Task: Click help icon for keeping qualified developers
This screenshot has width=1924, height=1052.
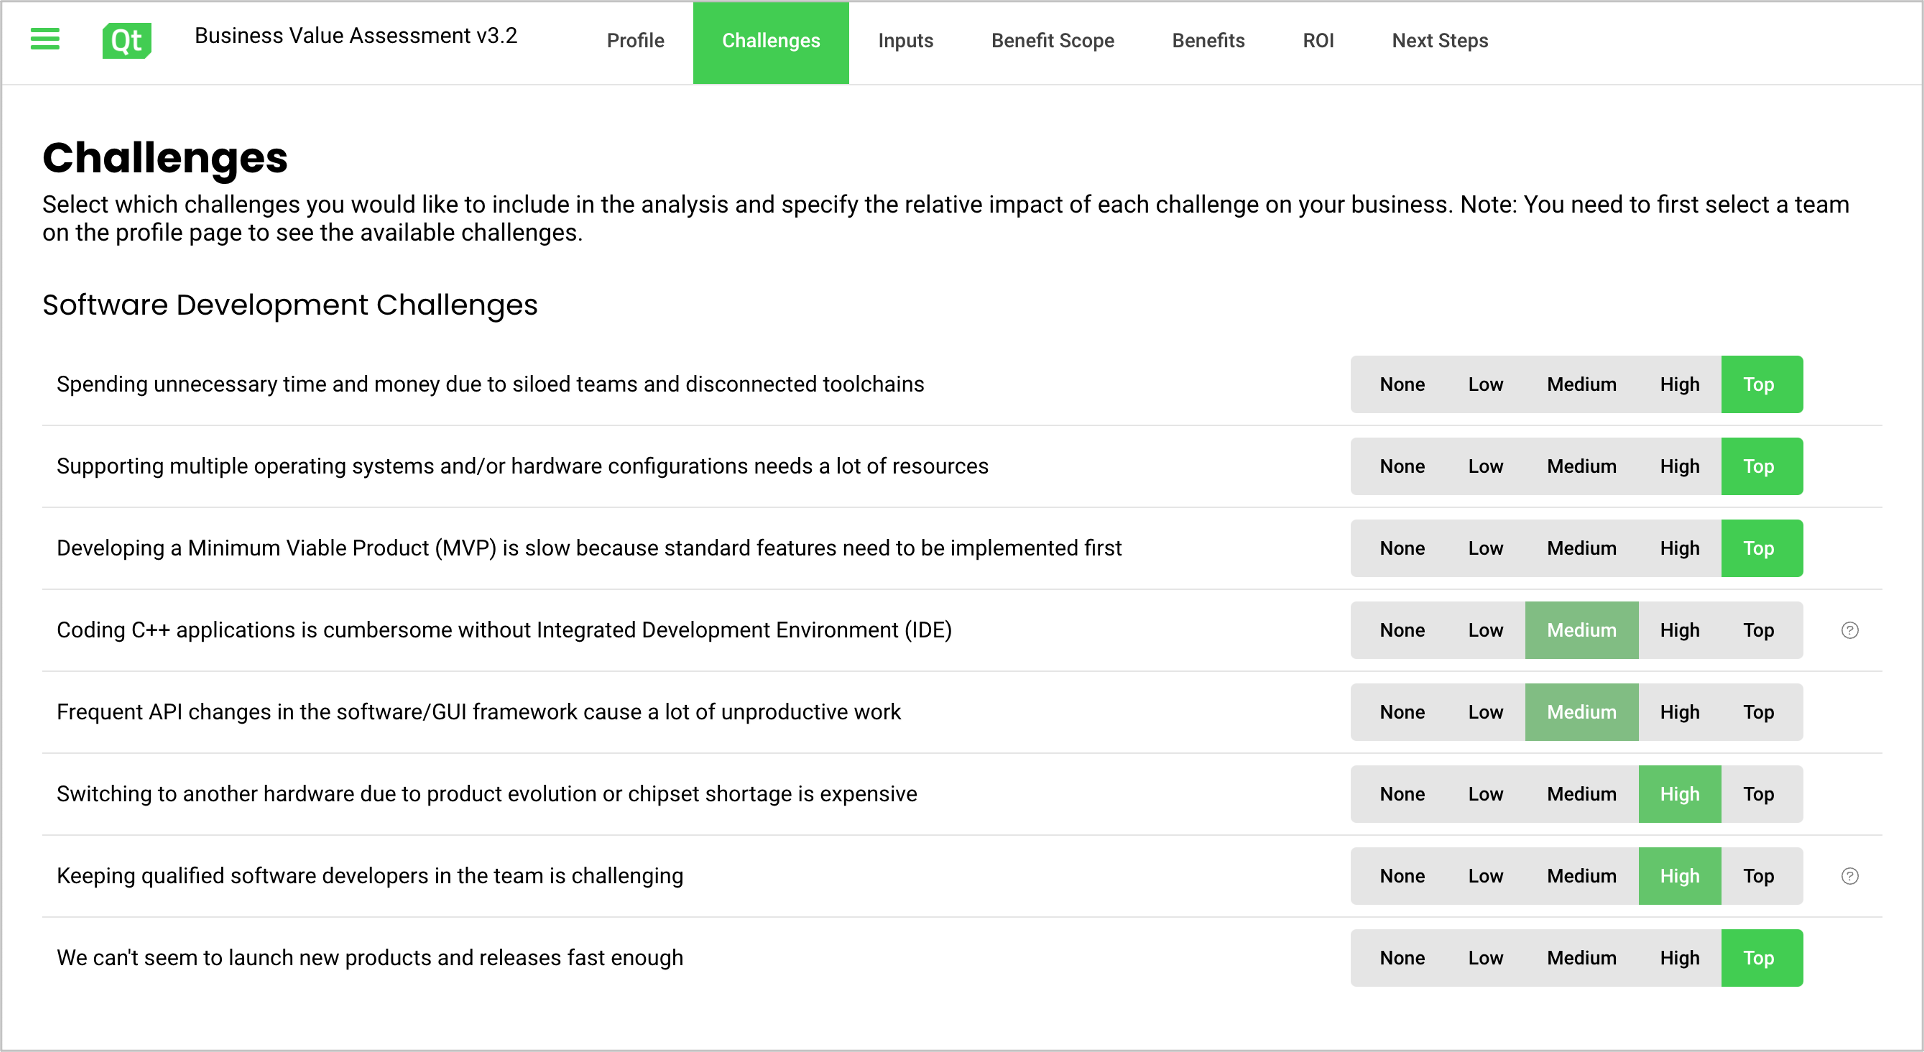Action: (x=1849, y=876)
